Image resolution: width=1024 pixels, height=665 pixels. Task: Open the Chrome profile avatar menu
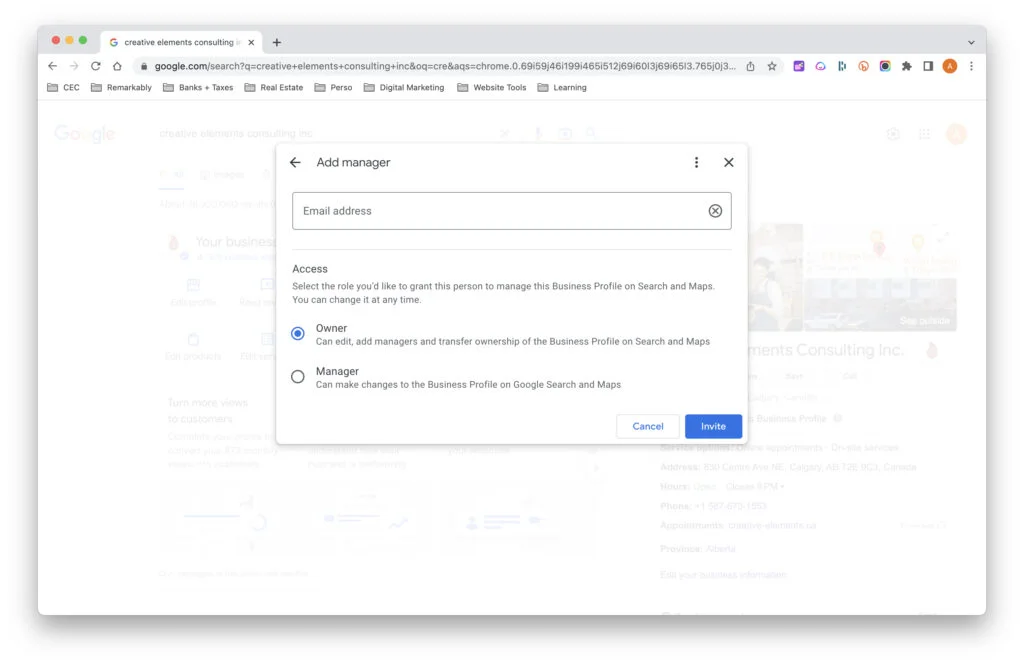[950, 66]
